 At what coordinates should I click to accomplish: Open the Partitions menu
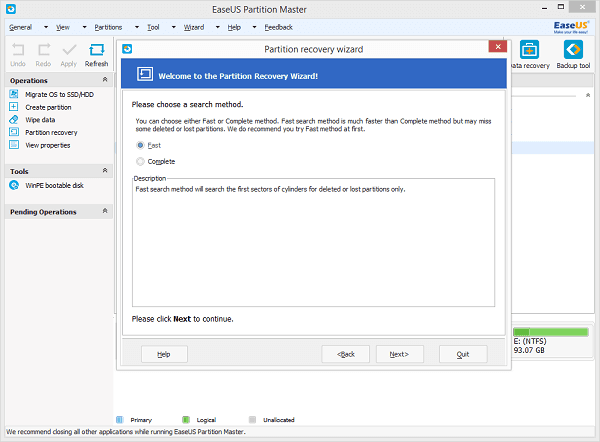[108, 27]
